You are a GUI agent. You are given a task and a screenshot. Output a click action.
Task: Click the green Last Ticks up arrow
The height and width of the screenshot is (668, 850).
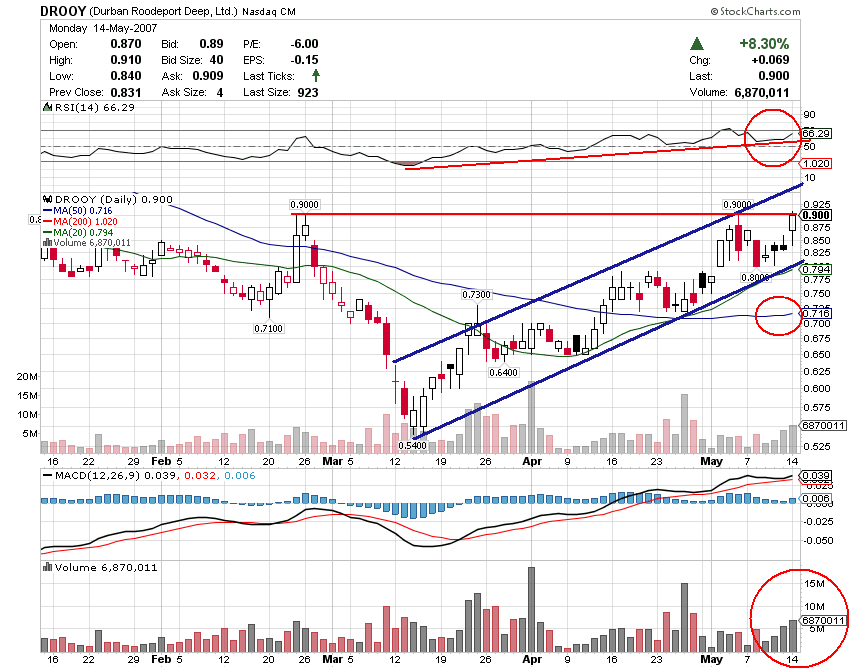[x=315, y=75]
